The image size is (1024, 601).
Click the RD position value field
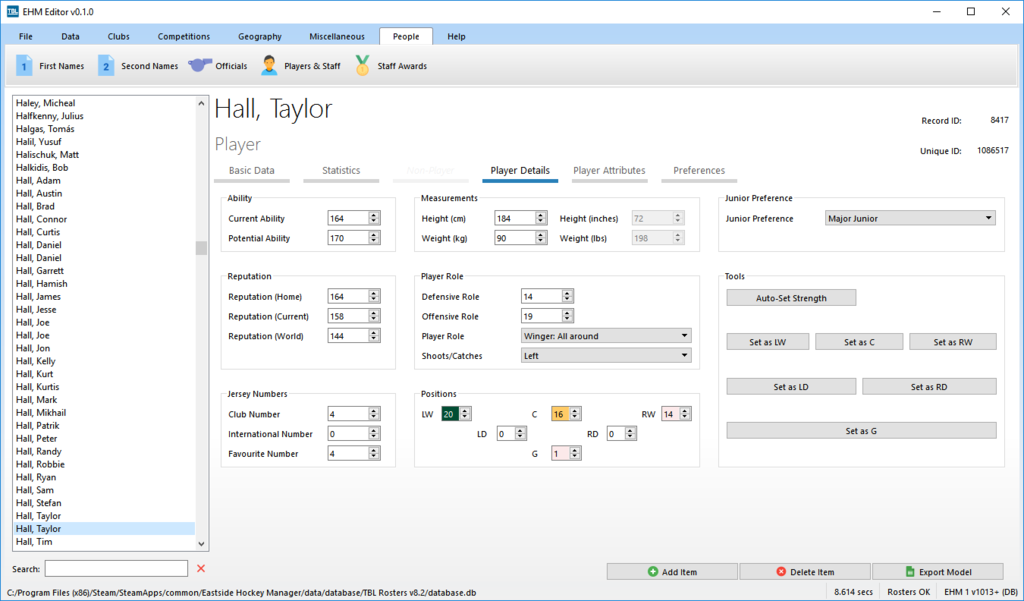point(615,433)
